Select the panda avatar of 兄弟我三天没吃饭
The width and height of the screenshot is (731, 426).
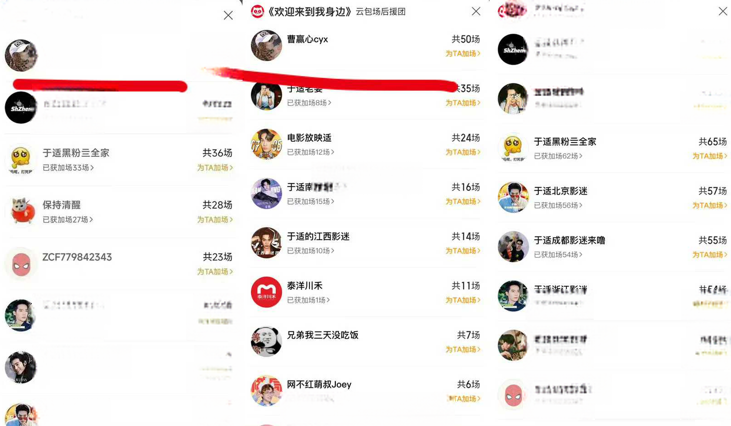(x=266, y=342)
